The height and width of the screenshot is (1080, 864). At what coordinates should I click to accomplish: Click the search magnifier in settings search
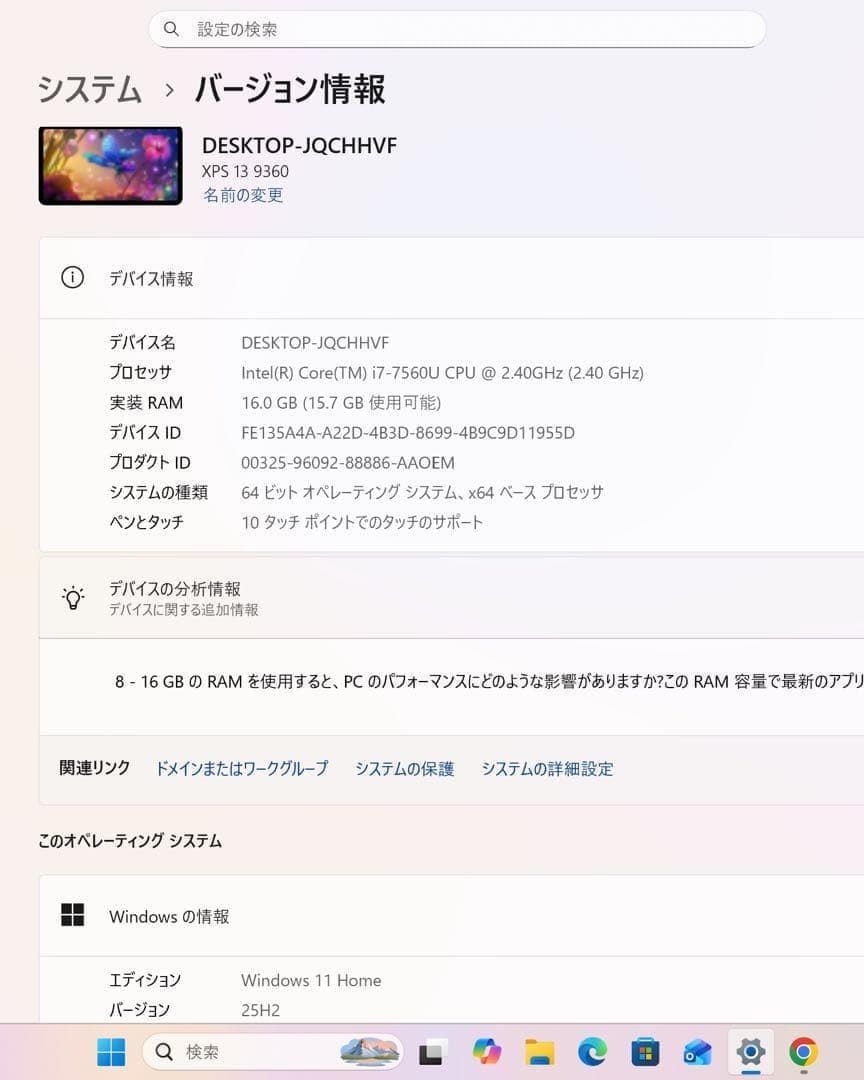(171, 29)
